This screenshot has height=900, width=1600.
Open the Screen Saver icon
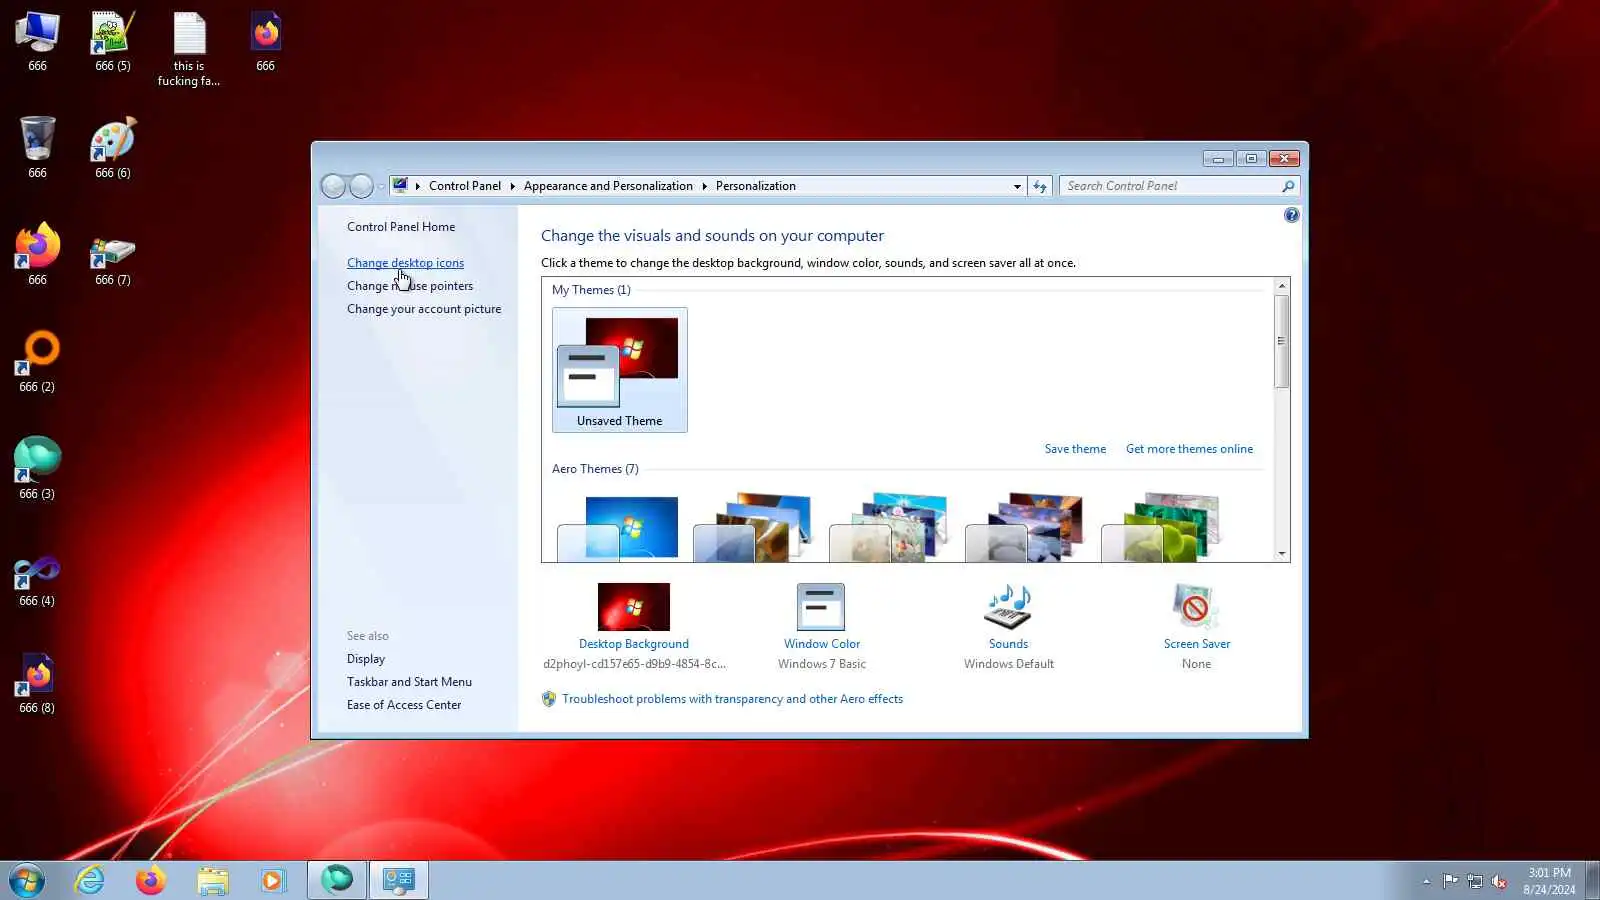tap(1196, 607)
